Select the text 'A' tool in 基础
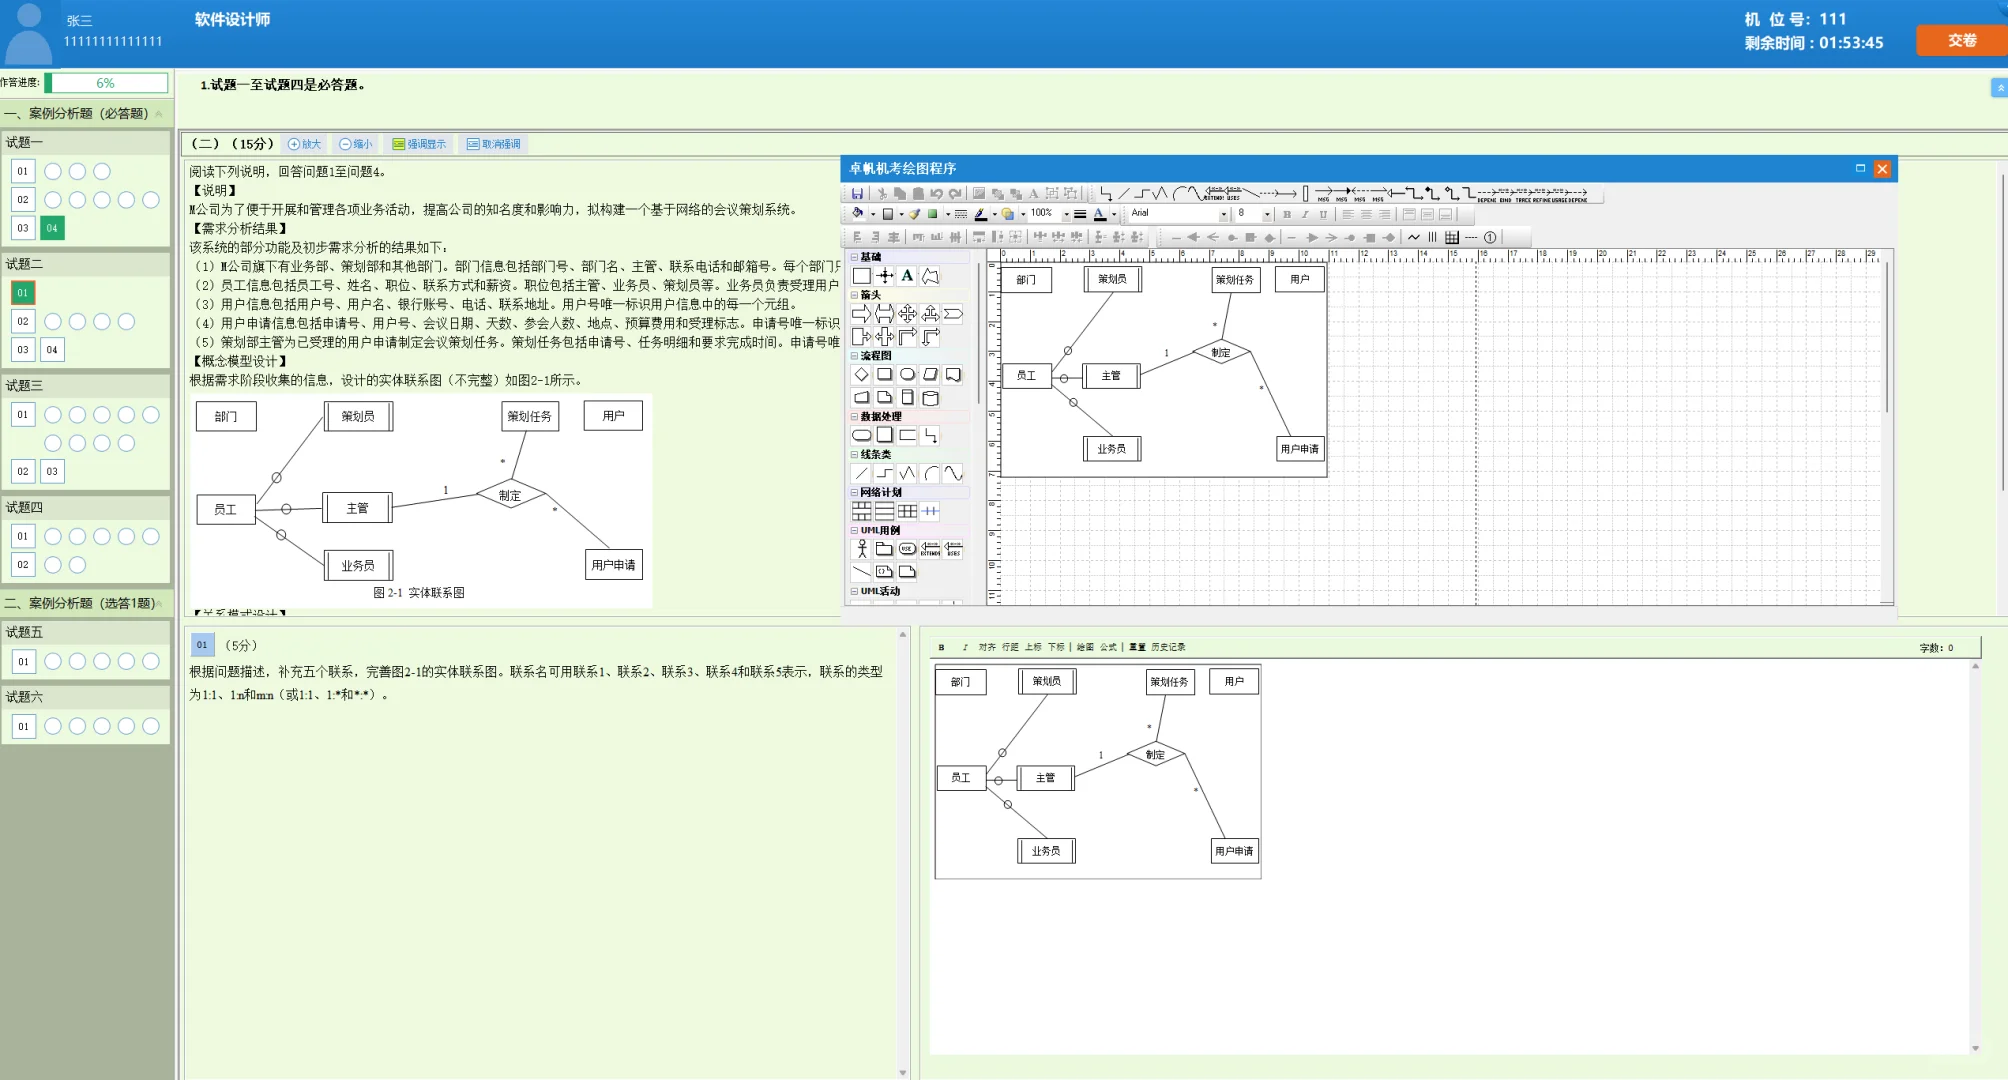 tap(907, 276)
